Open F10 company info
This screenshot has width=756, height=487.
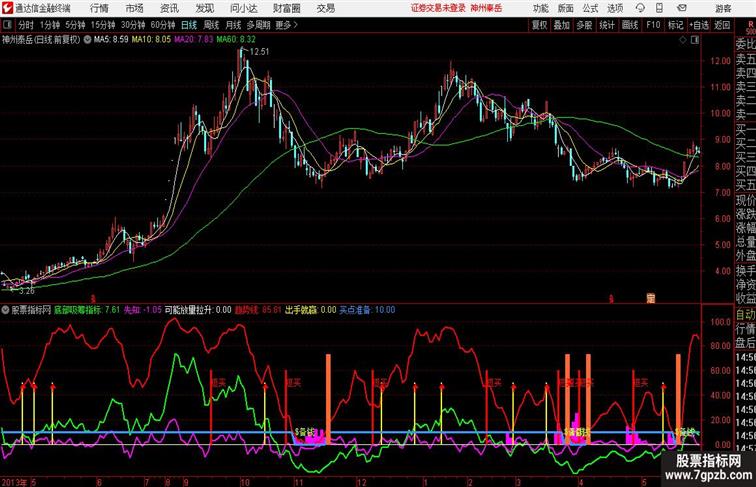[x=653, y=25]
